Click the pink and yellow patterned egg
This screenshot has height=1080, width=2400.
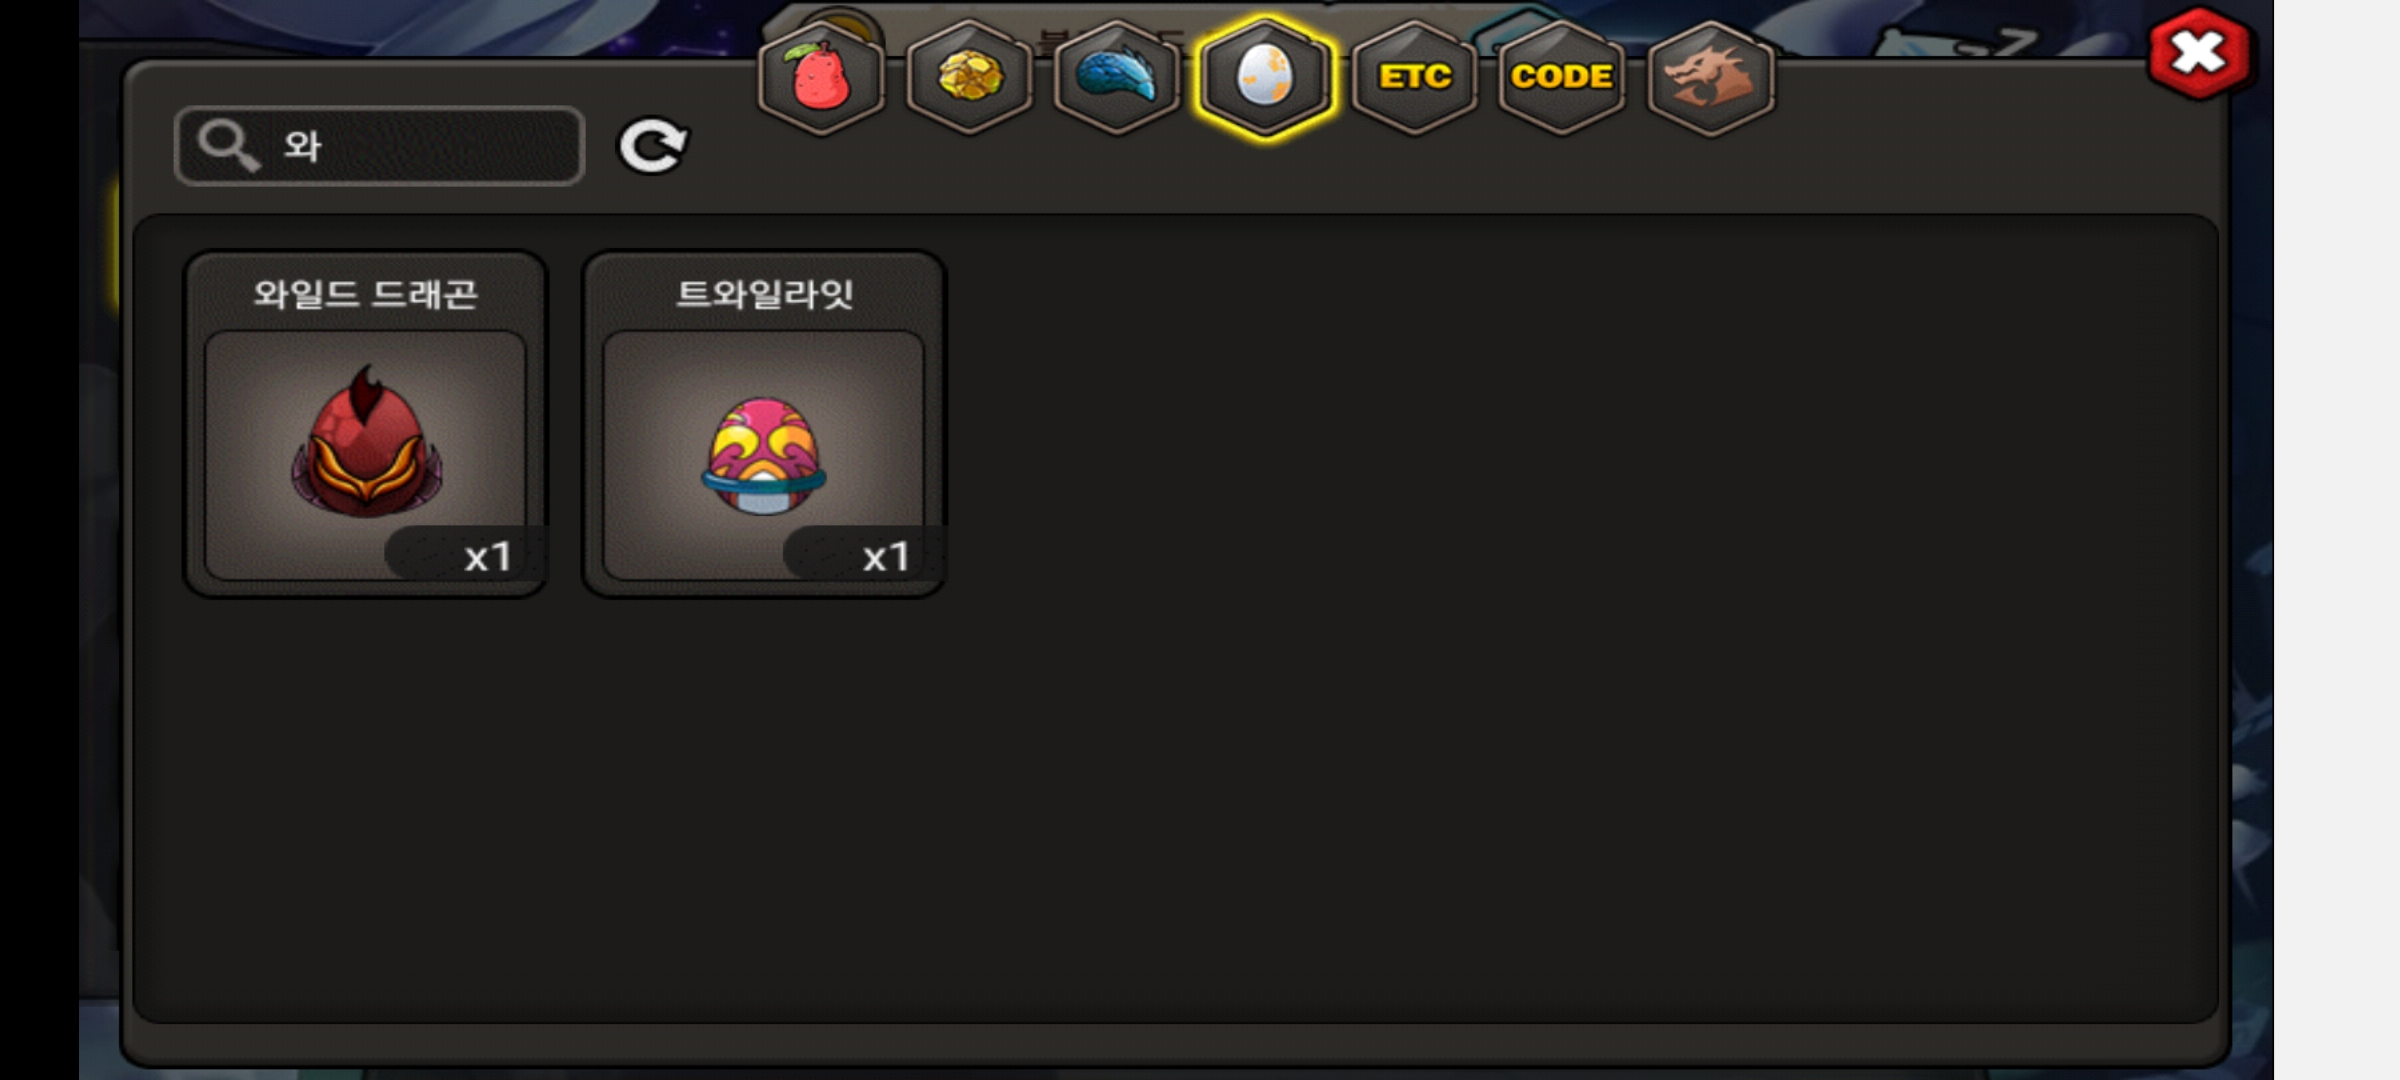pyautogui.click(x=763, y=455)
